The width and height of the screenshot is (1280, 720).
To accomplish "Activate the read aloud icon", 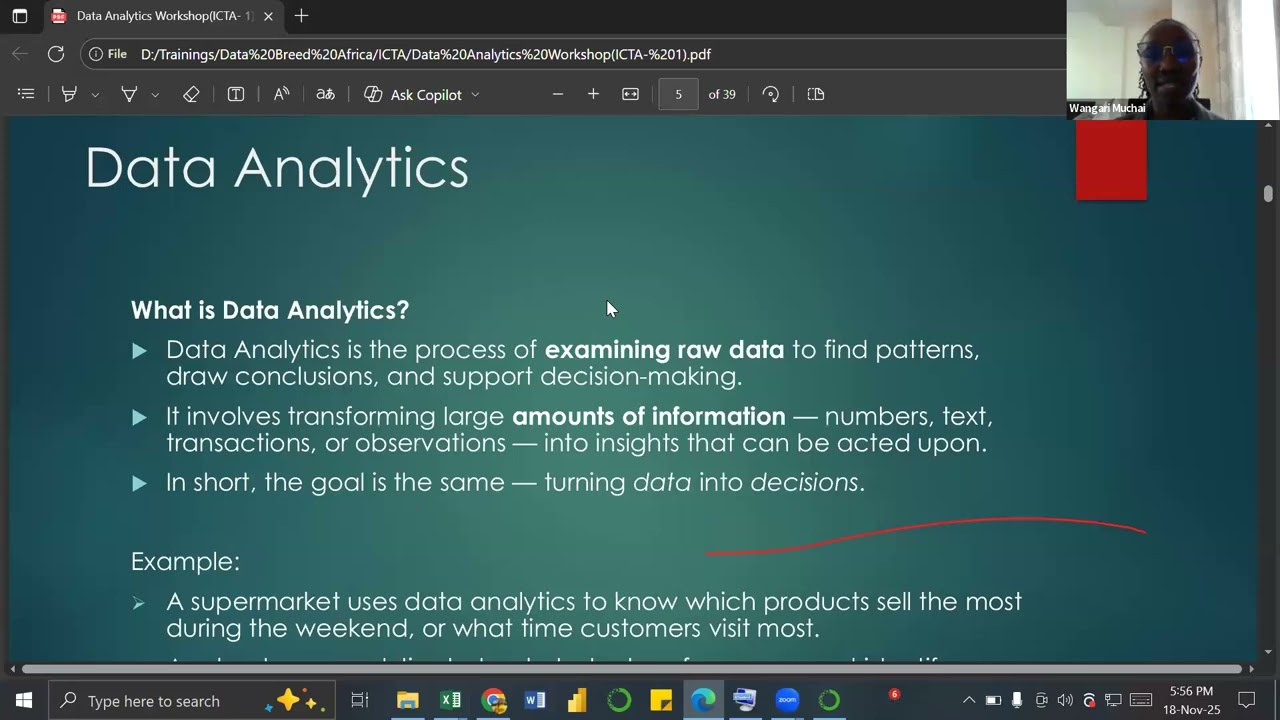I will point(282,94).
